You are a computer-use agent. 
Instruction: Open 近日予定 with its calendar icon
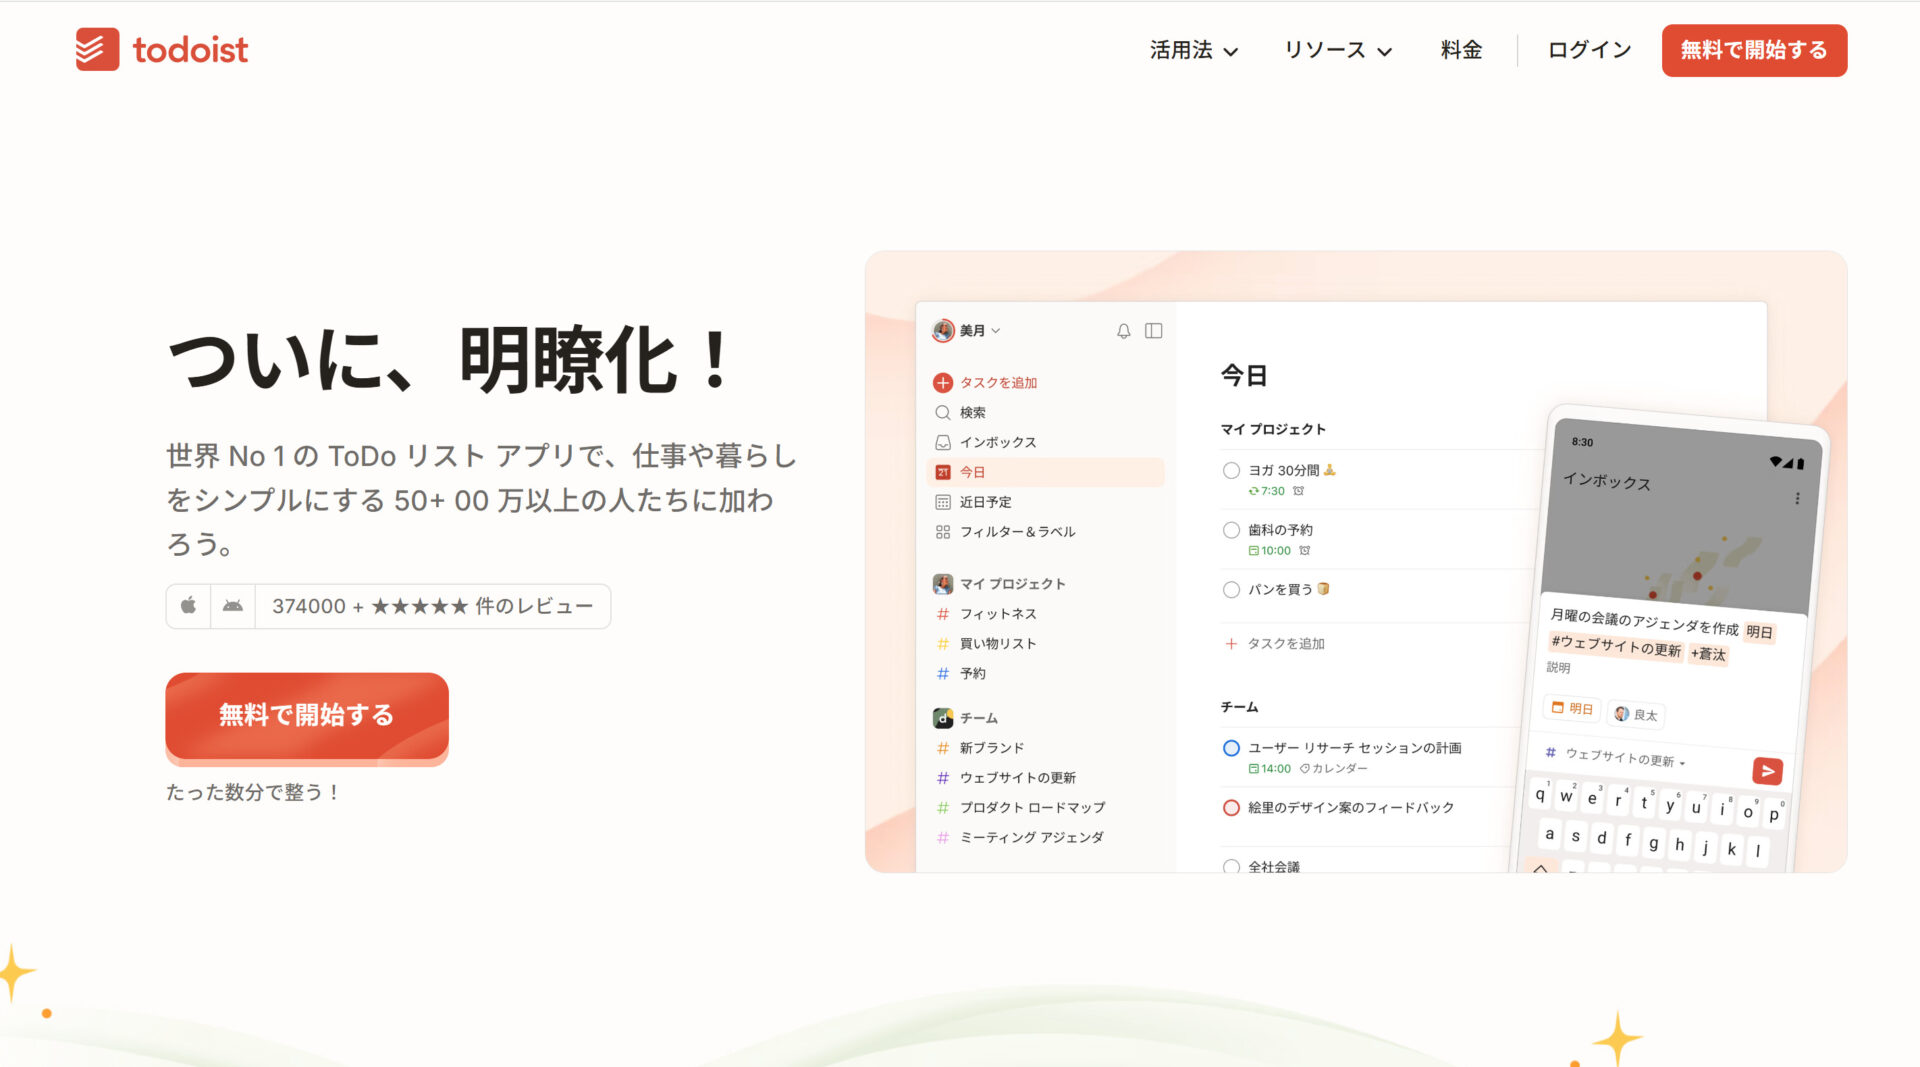tap(941, 501)
